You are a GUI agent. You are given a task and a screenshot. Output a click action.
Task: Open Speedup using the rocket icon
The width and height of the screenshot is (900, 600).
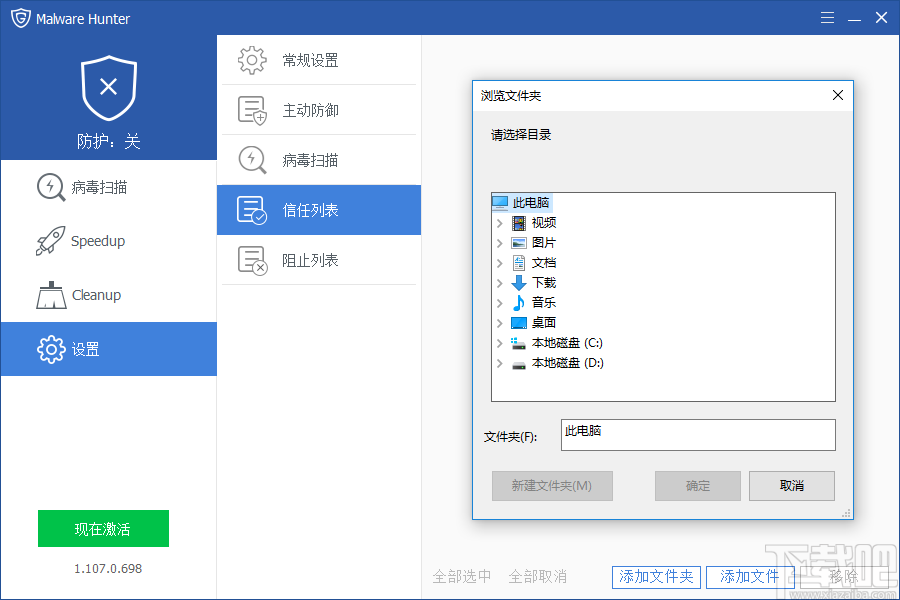(50, 241)
